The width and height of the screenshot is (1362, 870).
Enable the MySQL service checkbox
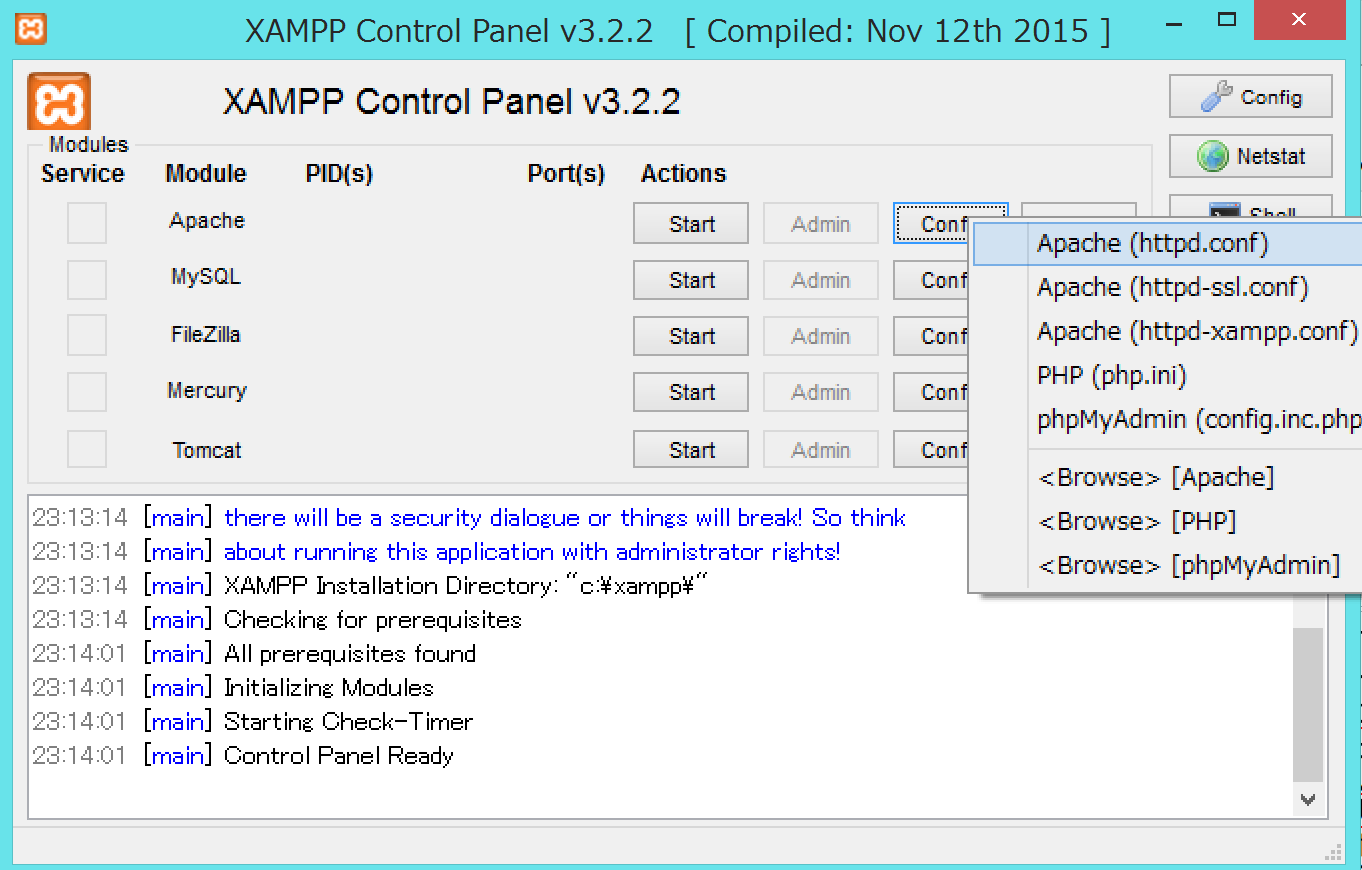[x=86, y=280]
